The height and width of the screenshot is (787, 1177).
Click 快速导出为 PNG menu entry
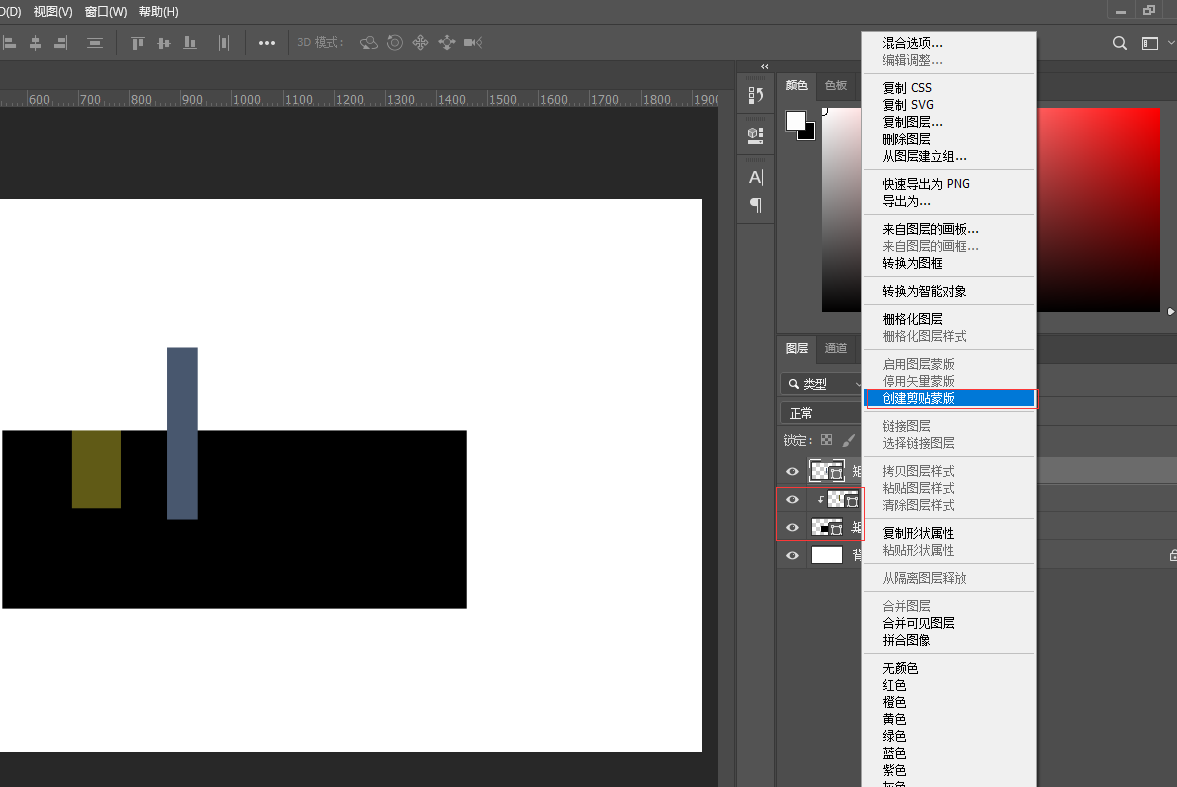pyautogui.click(x=925, y=184)
